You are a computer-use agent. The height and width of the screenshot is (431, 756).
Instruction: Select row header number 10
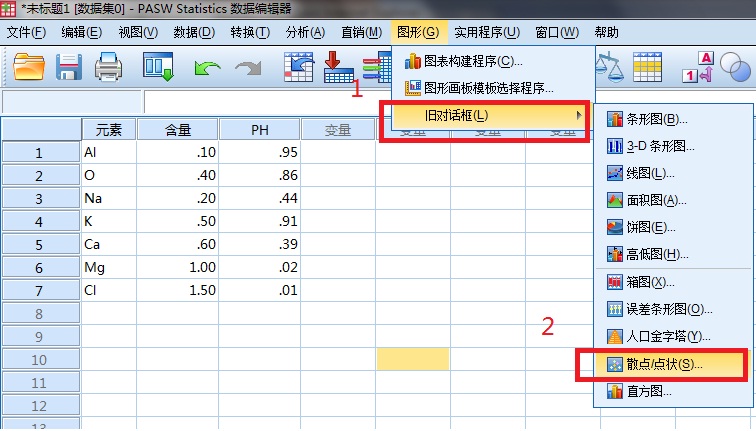40,360
